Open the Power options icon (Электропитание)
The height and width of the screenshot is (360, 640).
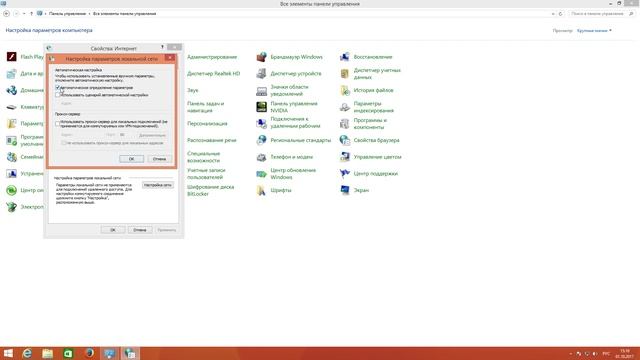point(11,207)
